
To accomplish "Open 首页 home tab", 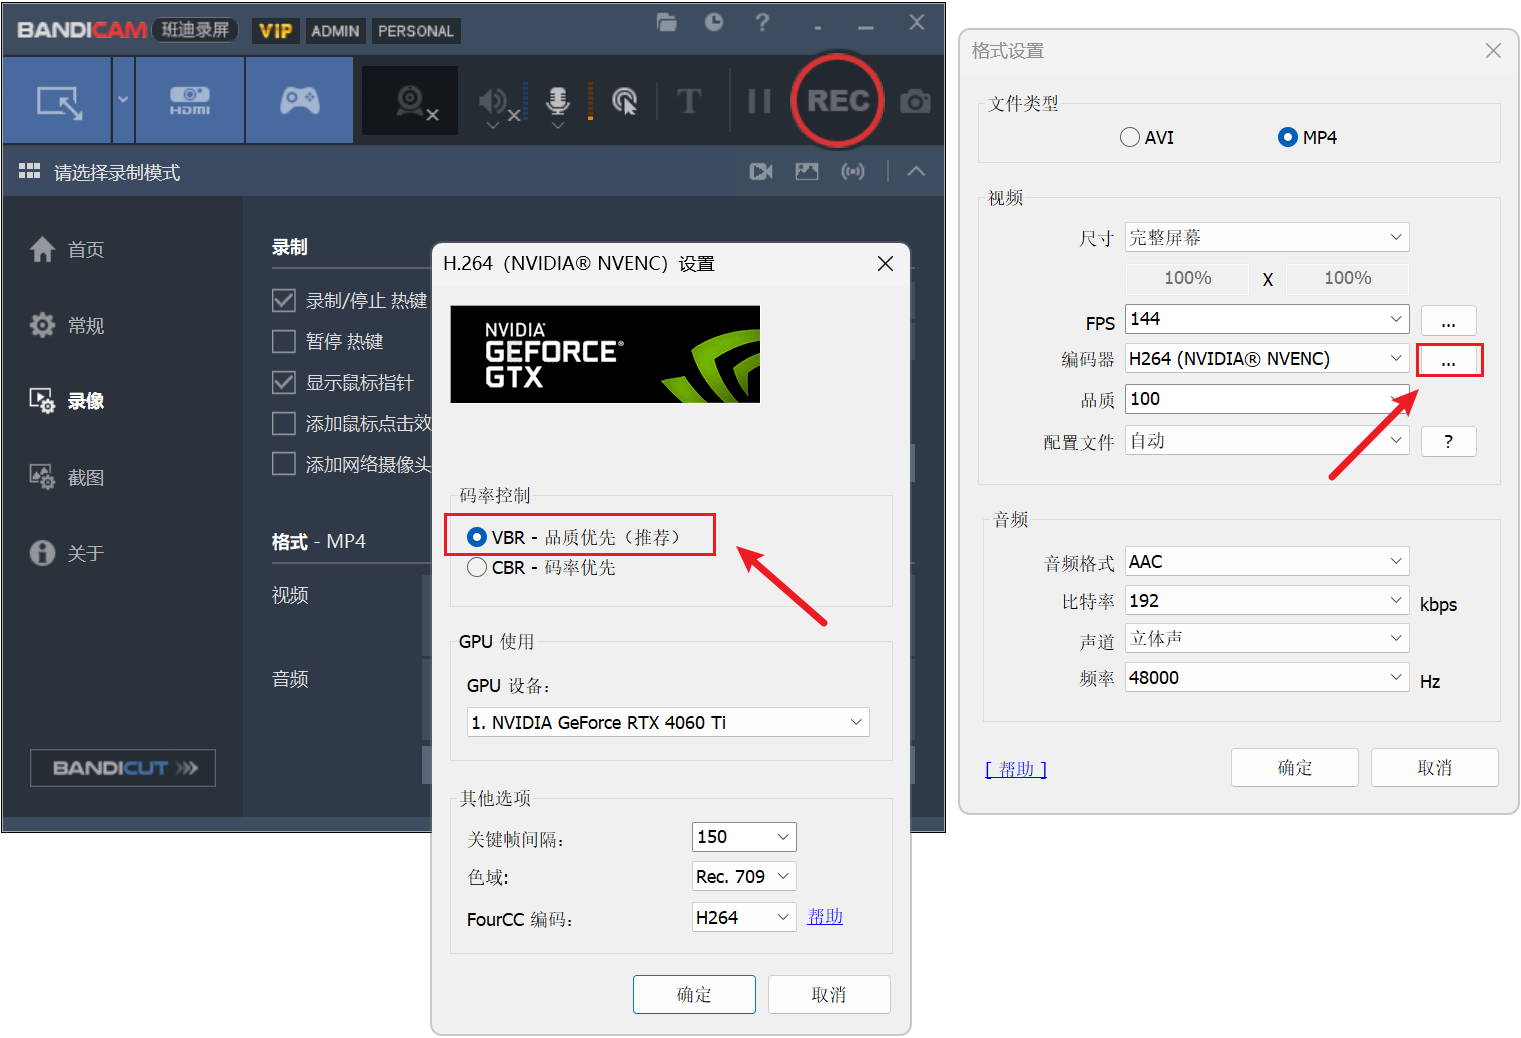I will pyautogui.click(x=67, y=250).
